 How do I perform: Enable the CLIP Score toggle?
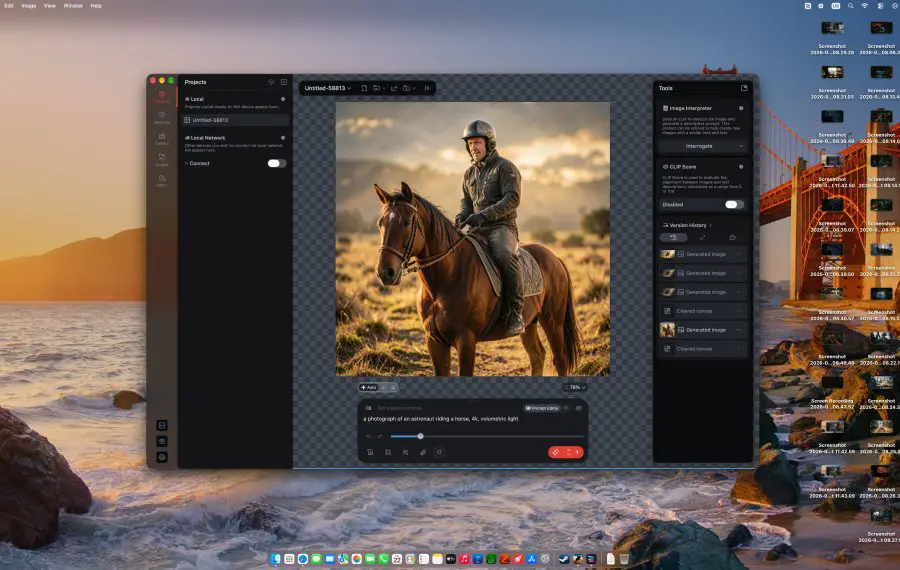pyautogui.click(x=734, y=204)
